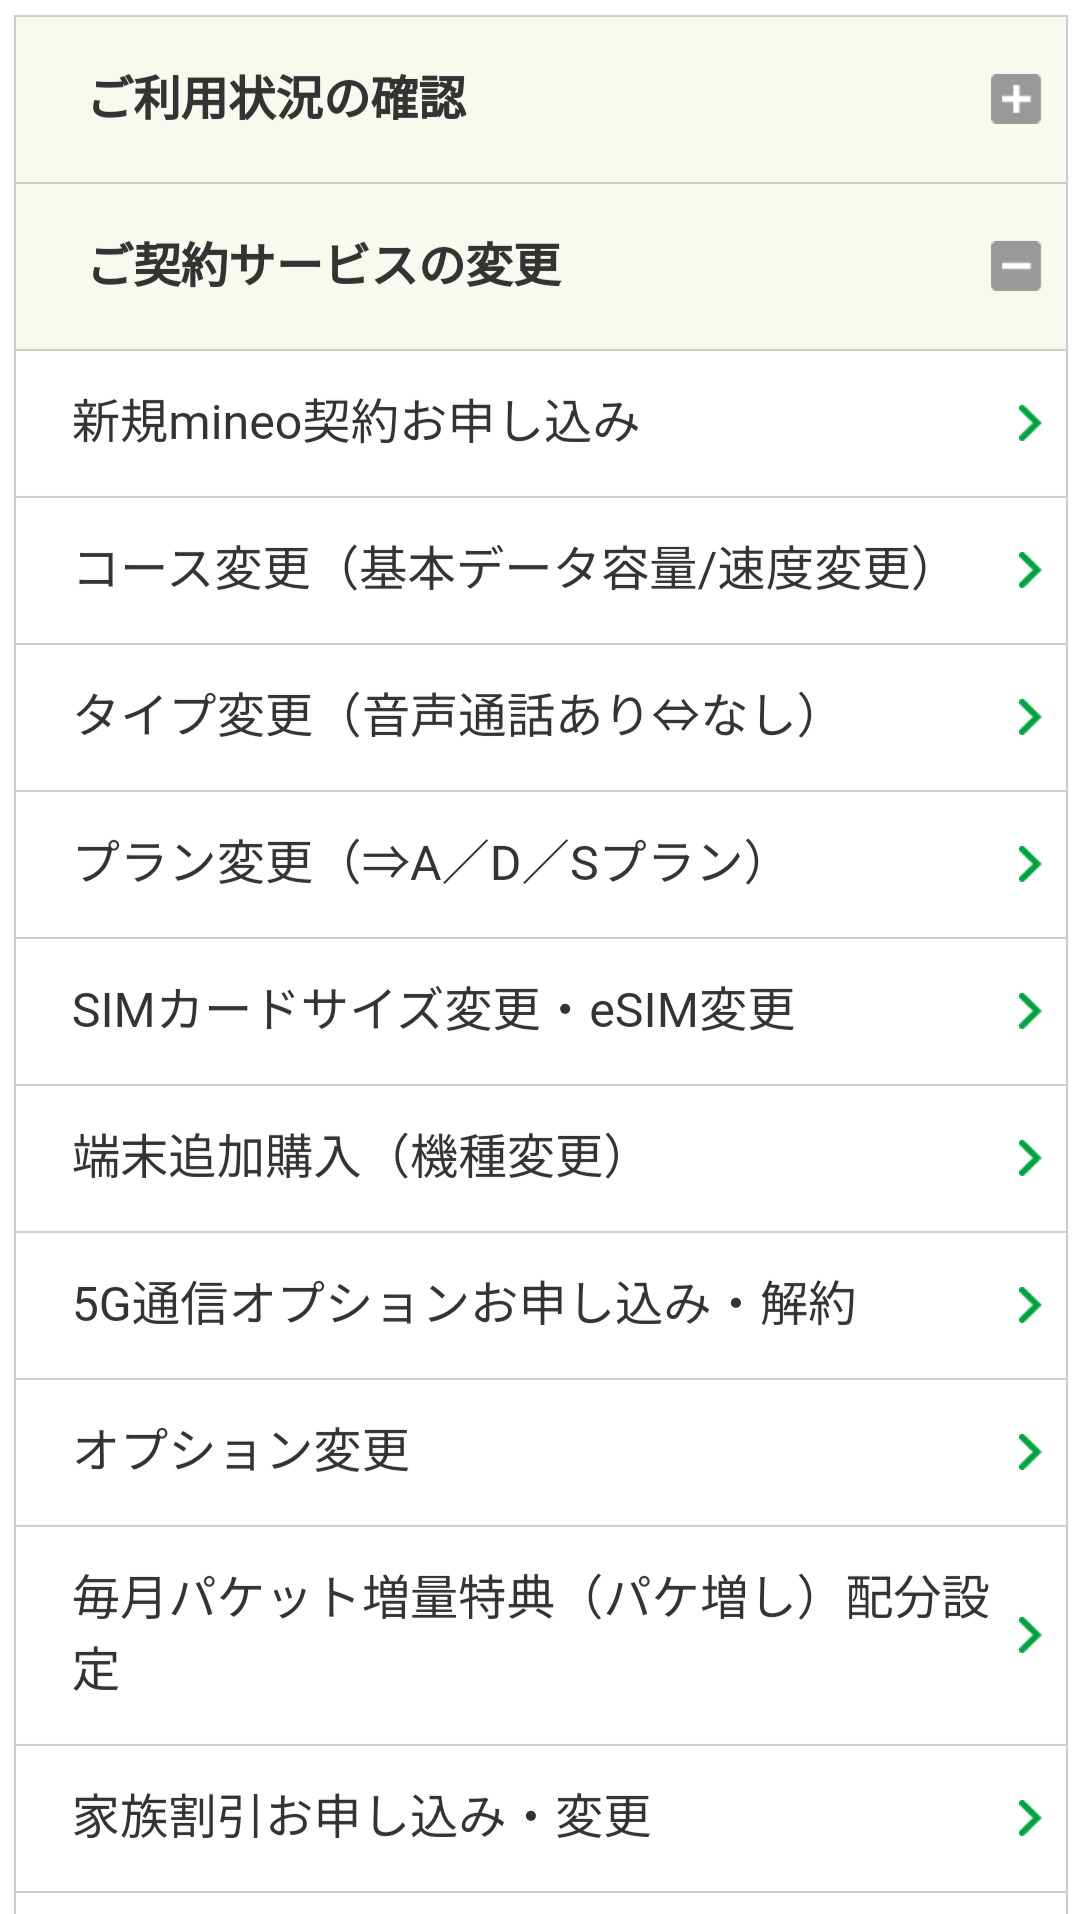Open 毎月パケット増量特典 (パケ増し) 配分設定

(x=530, y=1634)
